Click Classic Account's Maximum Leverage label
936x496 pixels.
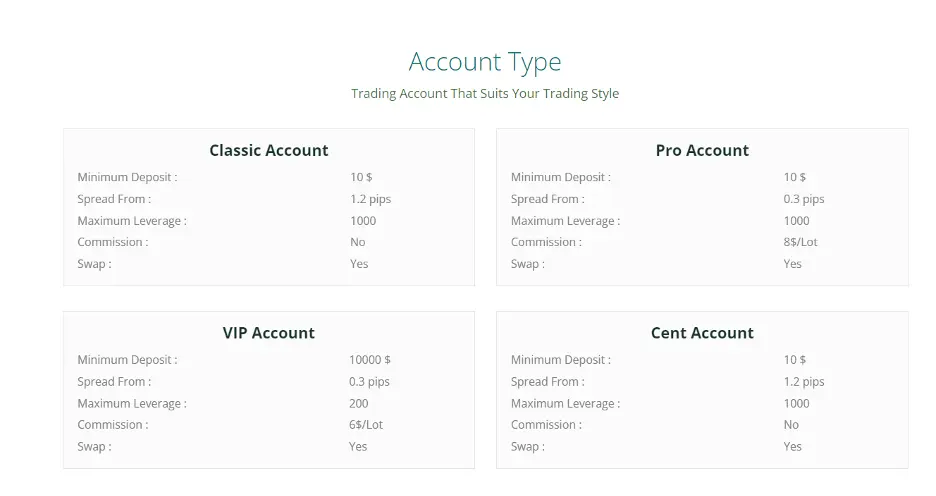[132, 221]
